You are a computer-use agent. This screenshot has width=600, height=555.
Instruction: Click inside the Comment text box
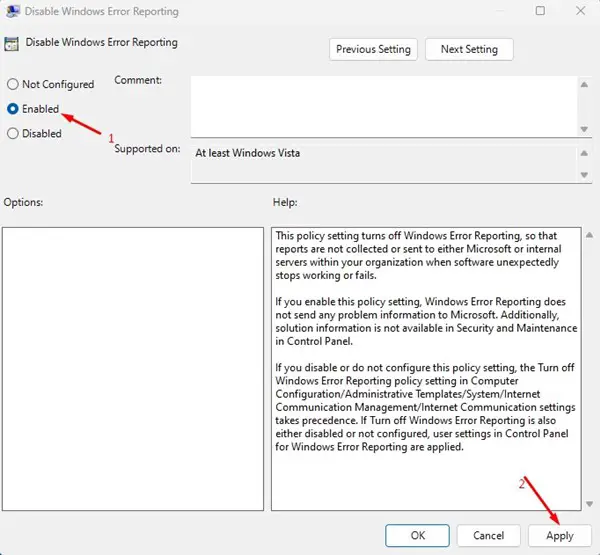[x=384, y=106]
